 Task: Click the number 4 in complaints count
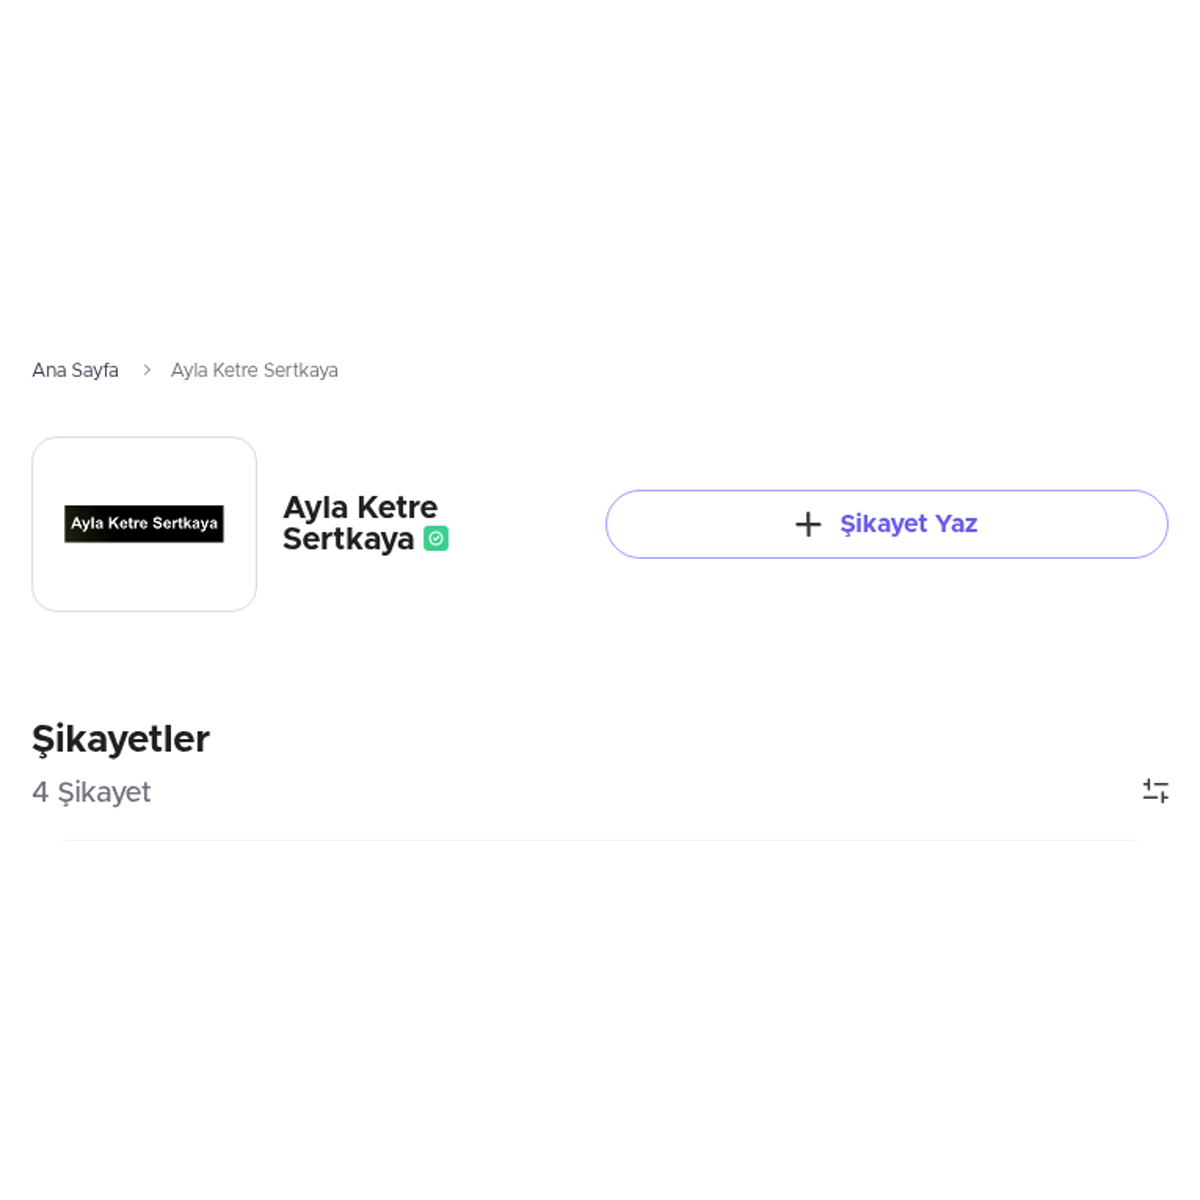40,792
